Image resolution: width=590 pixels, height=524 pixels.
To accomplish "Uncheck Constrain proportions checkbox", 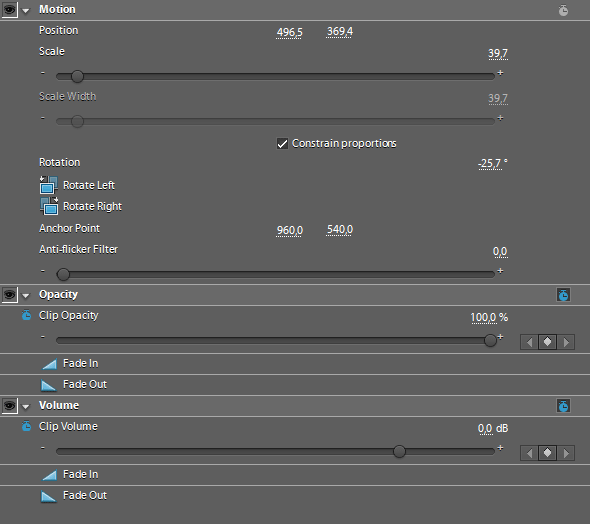I will click(282, 143).
